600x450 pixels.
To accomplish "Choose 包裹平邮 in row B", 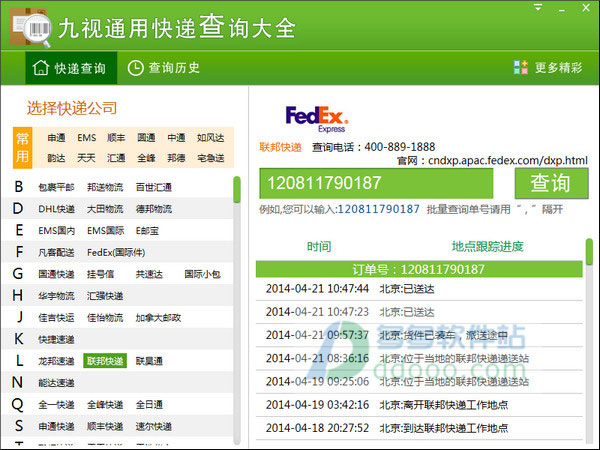I will click(56, 187).
